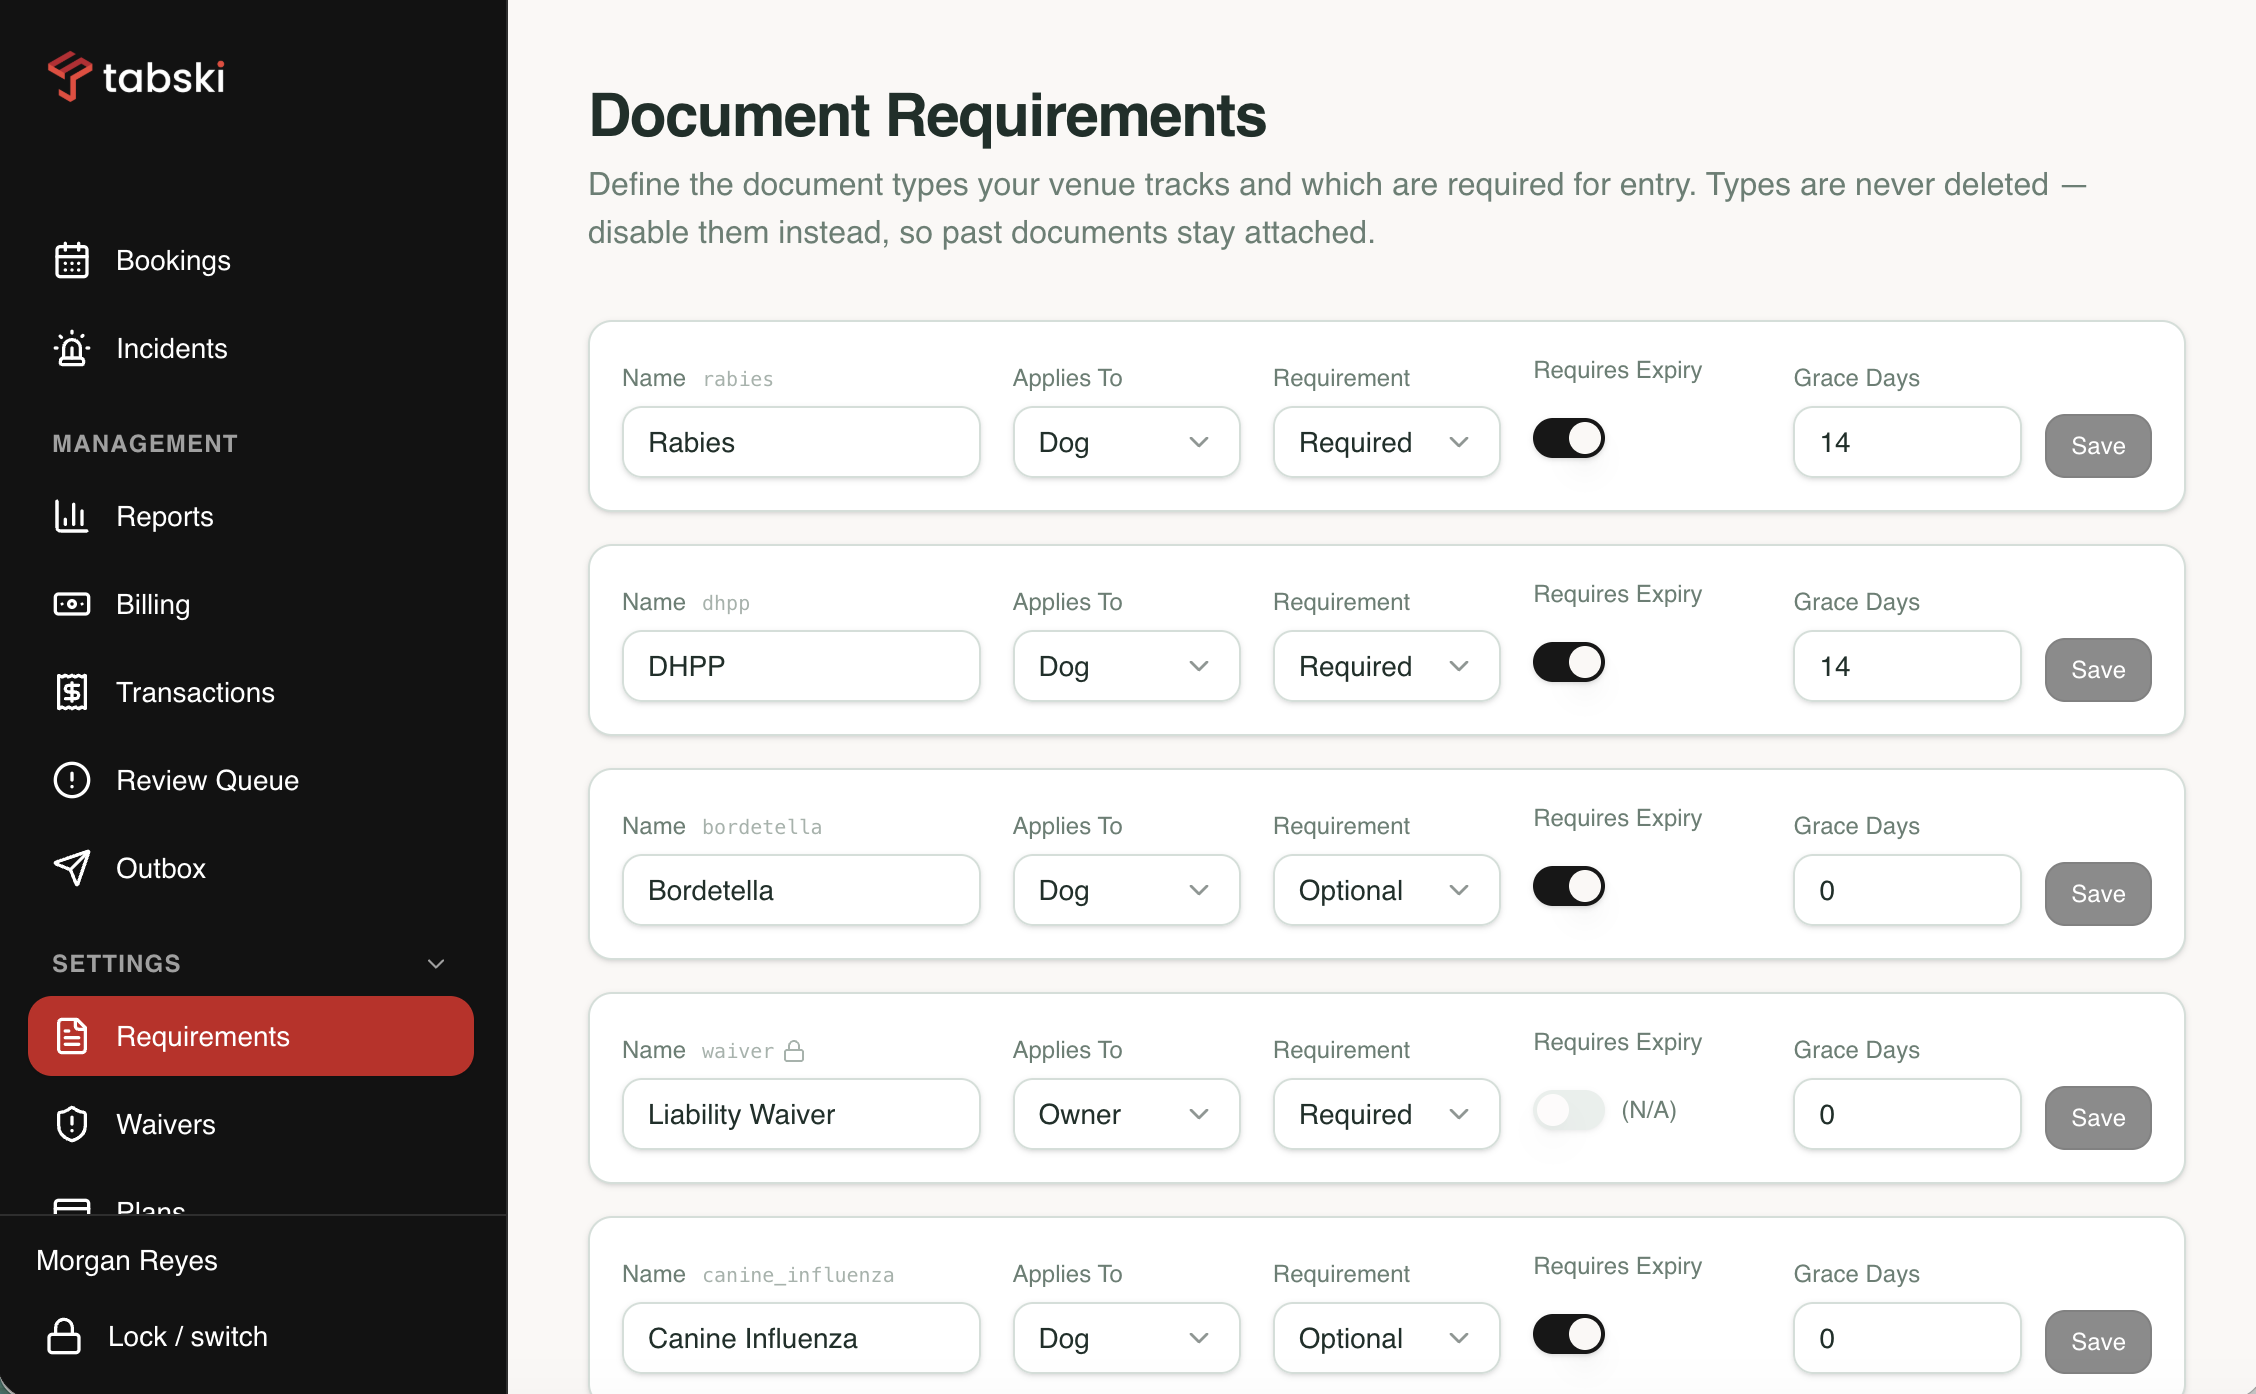Screen dimensions: 2256x1394
Task: Open Applies To dropdown for Rabies
Action: click(1126, 442)
